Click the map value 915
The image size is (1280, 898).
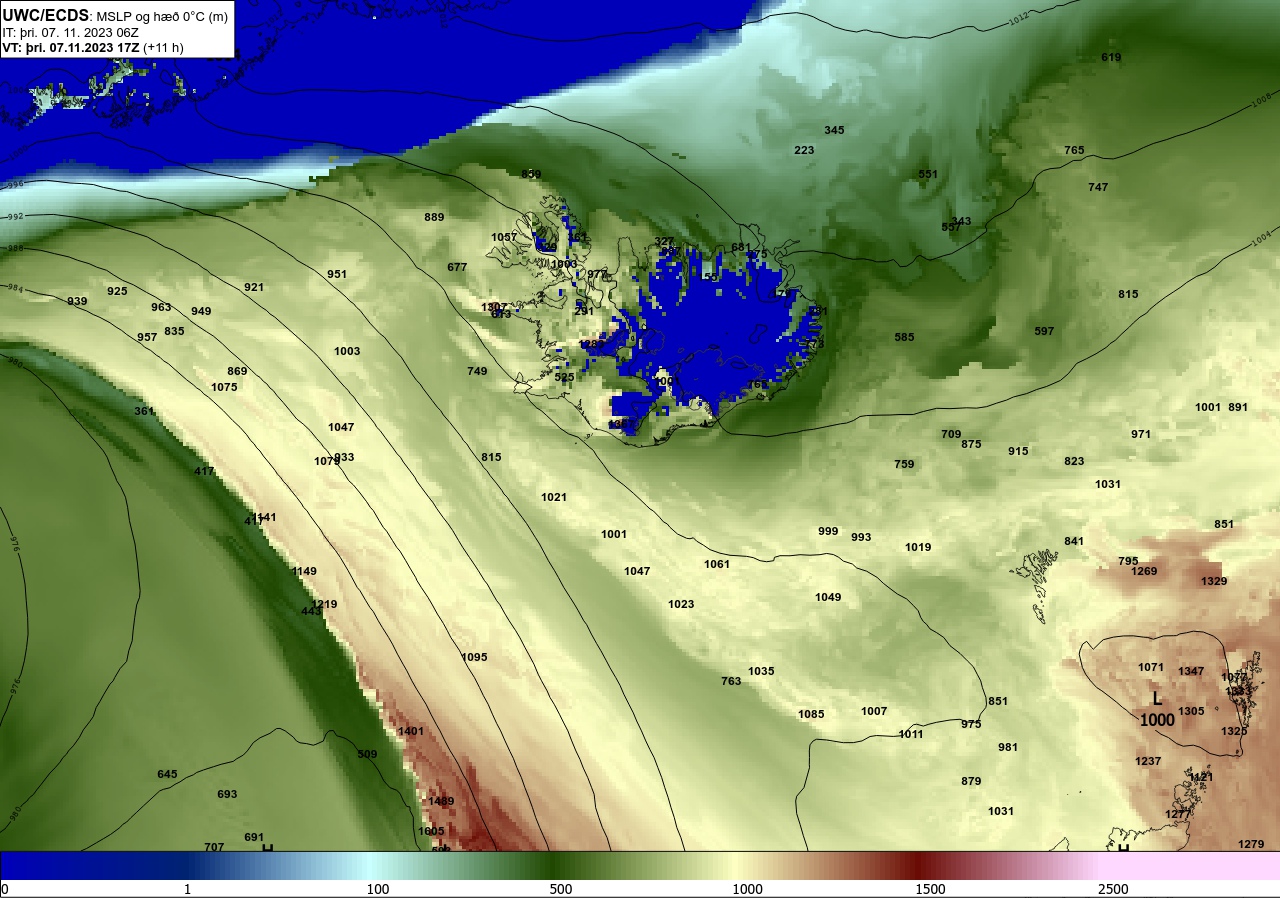(x=1018, y=451)
